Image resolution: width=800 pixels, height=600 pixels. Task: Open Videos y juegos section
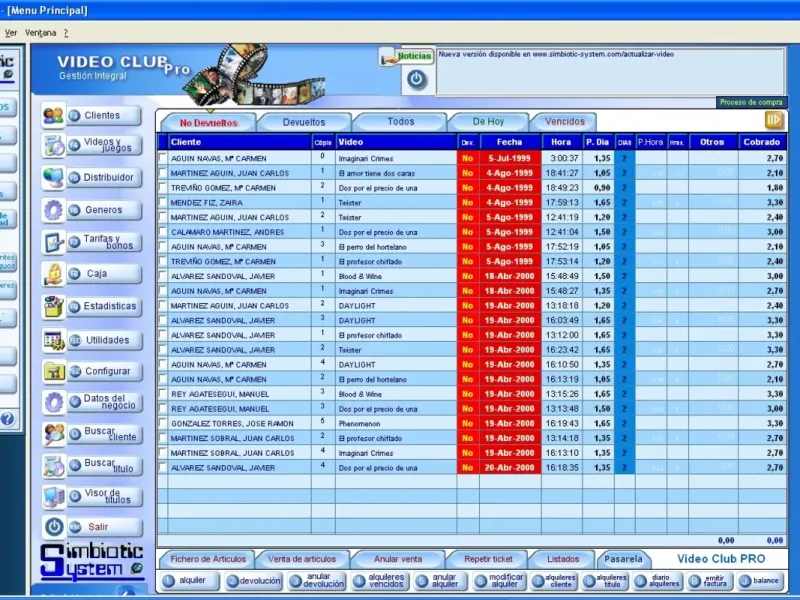(x=104, y=145)
